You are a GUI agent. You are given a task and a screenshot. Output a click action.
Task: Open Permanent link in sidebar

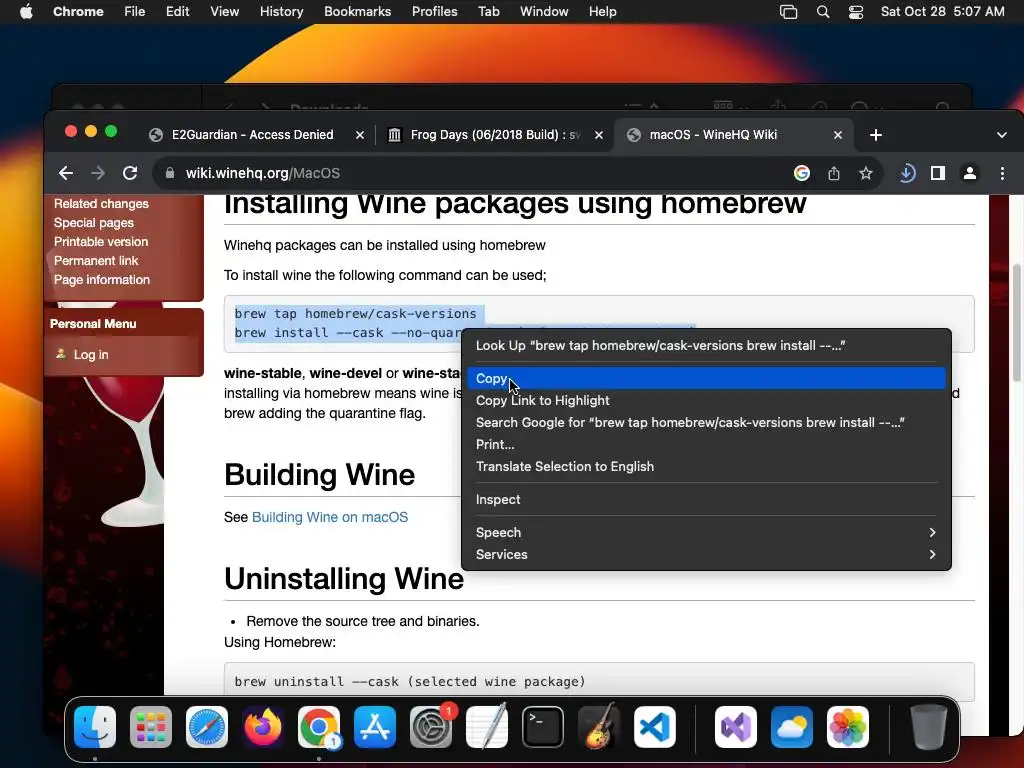(96, 261)
